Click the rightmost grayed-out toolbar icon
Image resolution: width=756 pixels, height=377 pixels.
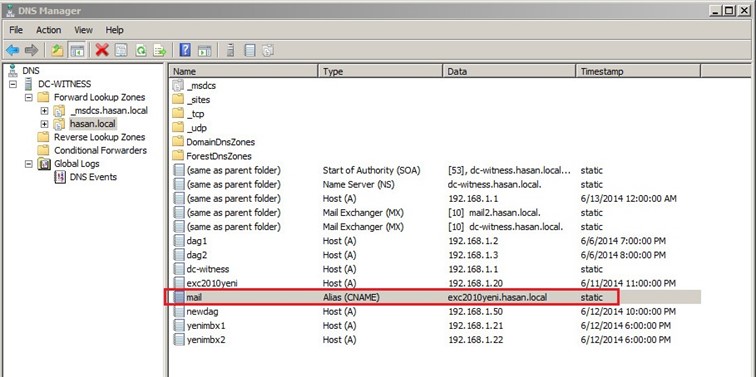pyautogui.click(x=269, y=50)
